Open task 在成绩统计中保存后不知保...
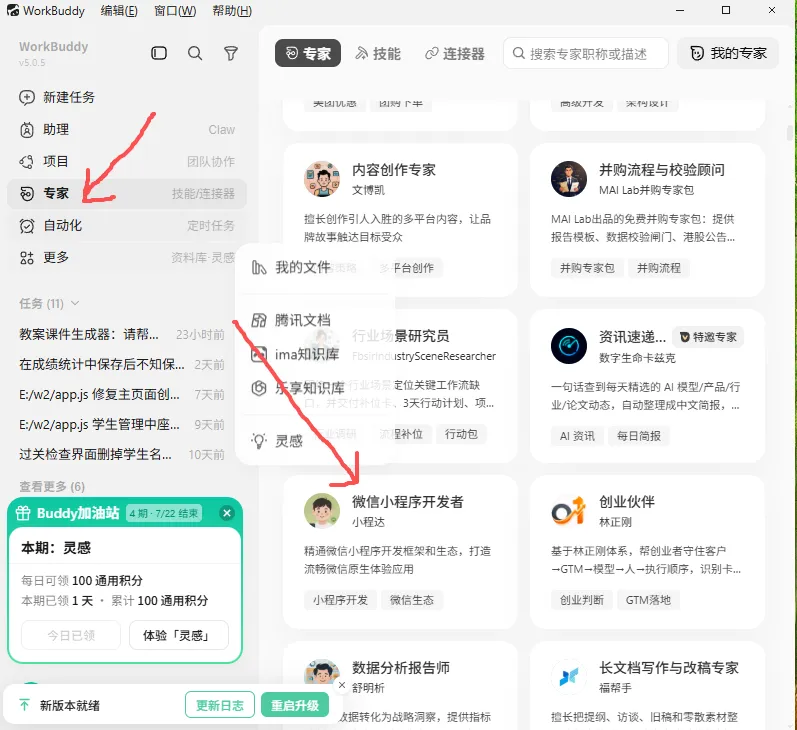Image resolution: width=797 pixels, height=730 pixels. coord(122,364)
